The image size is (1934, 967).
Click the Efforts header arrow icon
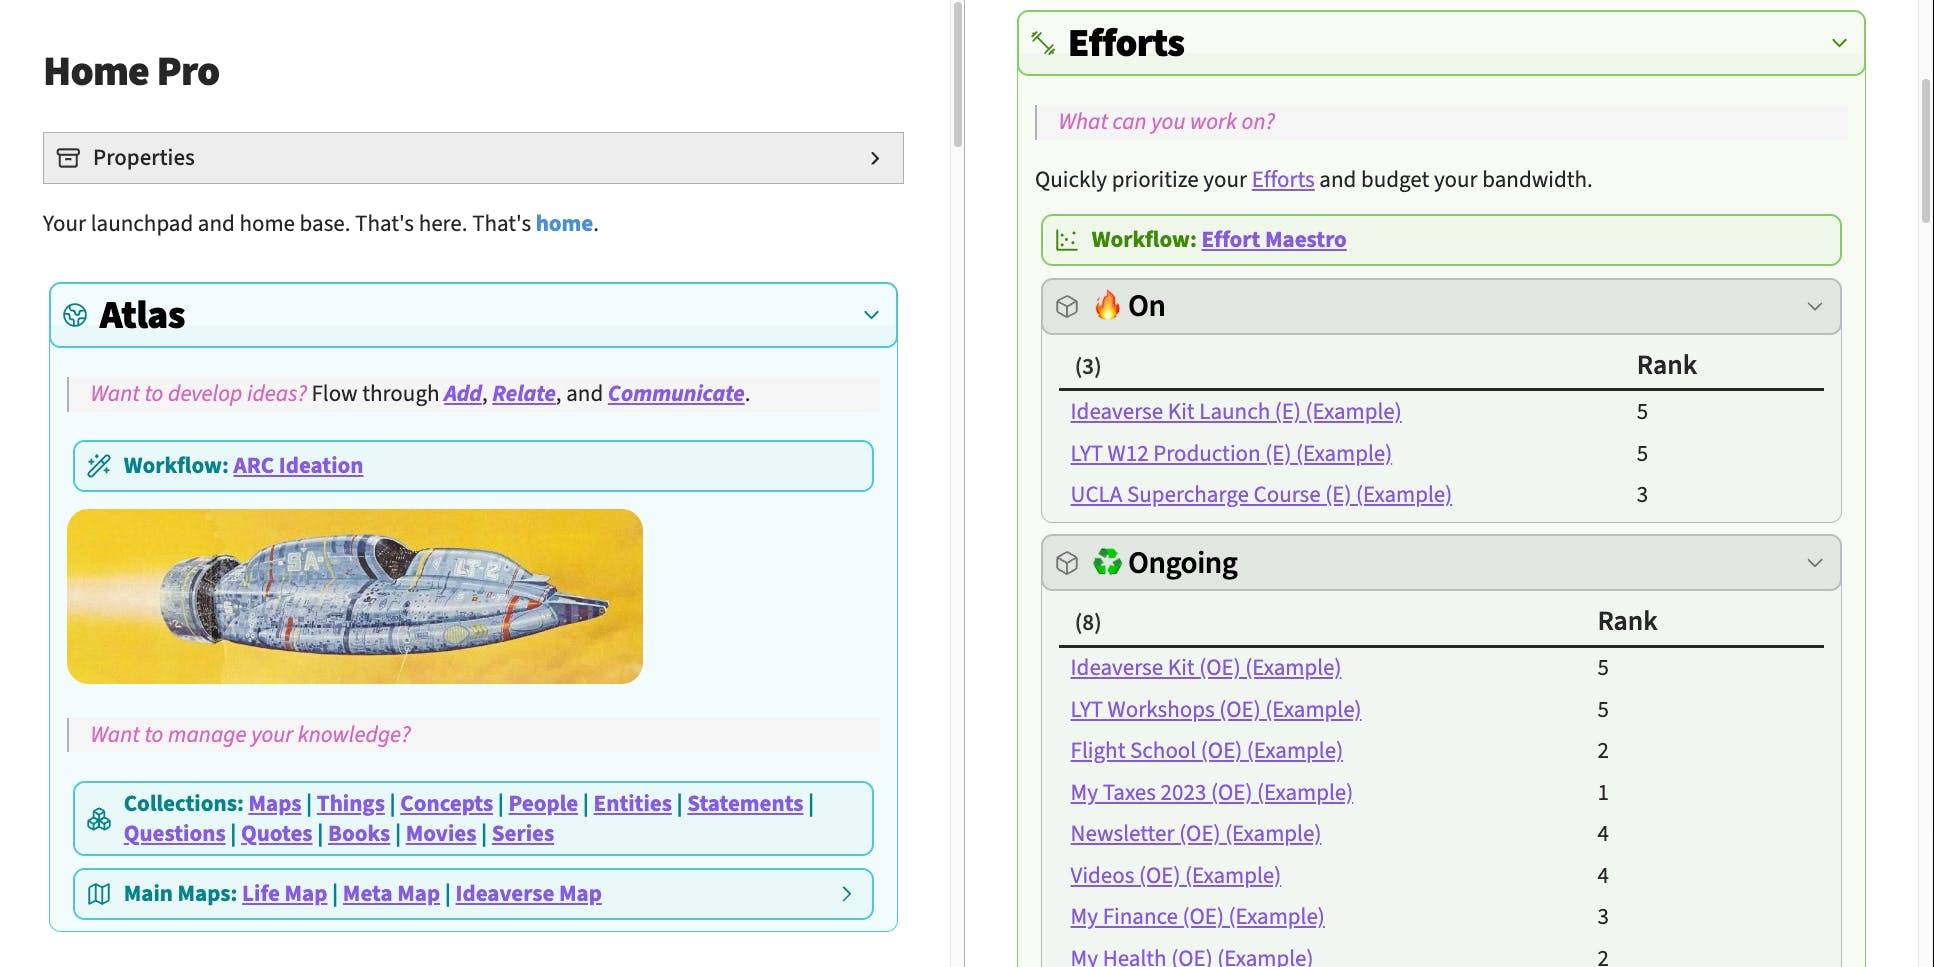coord(1043,43)
